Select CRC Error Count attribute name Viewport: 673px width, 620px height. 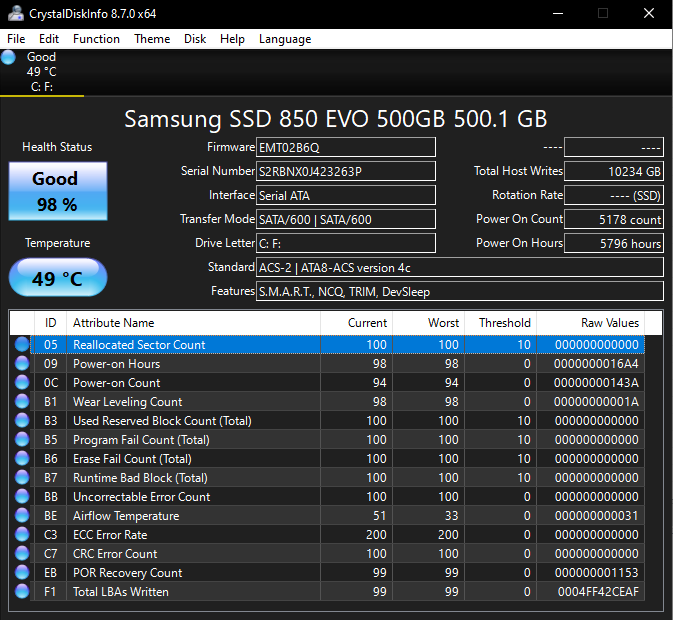click(115, 554)
